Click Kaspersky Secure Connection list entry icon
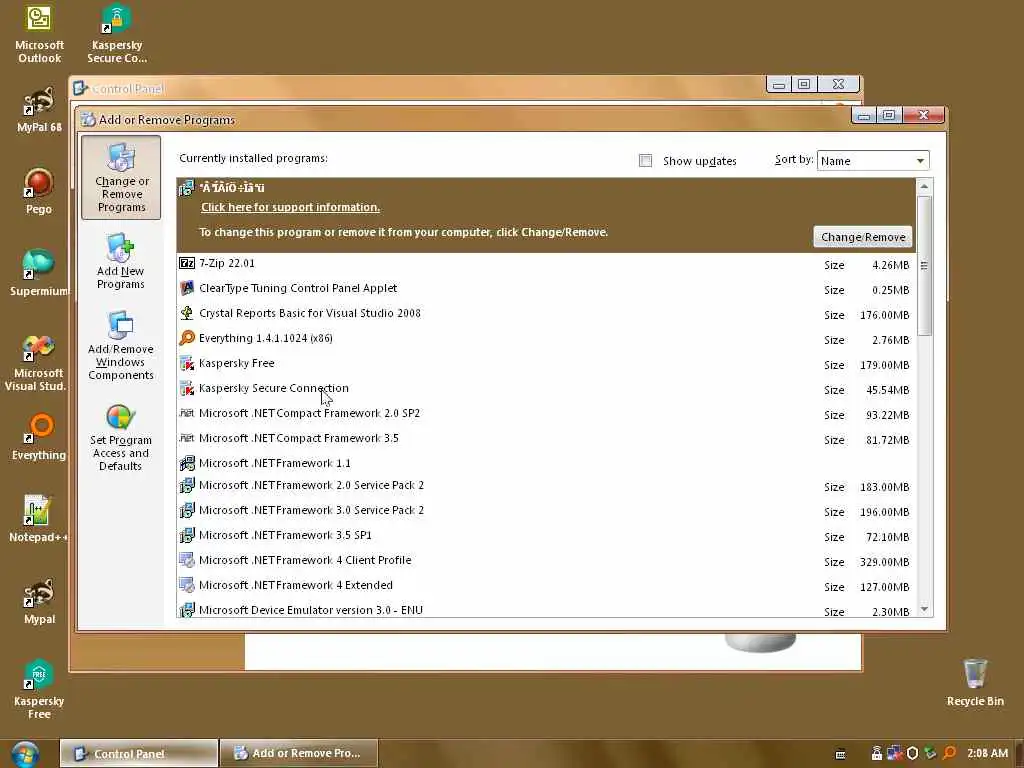The image size is (1024, 768). pos(187,388)
